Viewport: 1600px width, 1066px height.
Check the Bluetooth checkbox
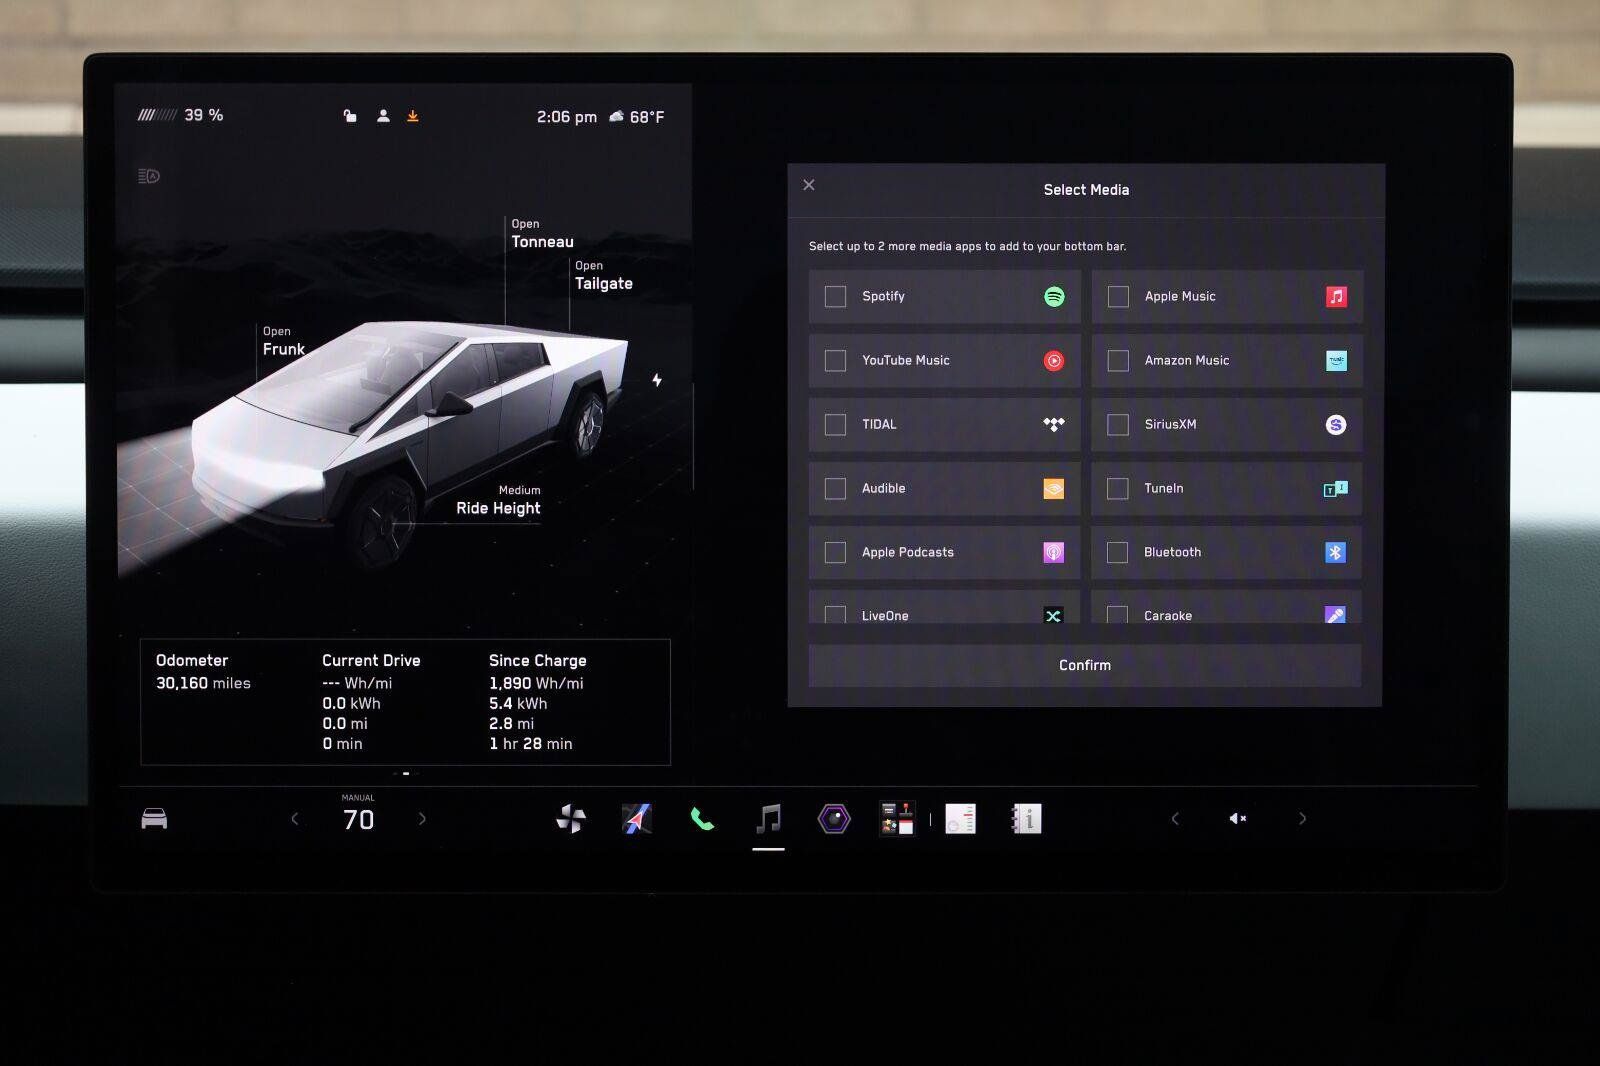1118,553
